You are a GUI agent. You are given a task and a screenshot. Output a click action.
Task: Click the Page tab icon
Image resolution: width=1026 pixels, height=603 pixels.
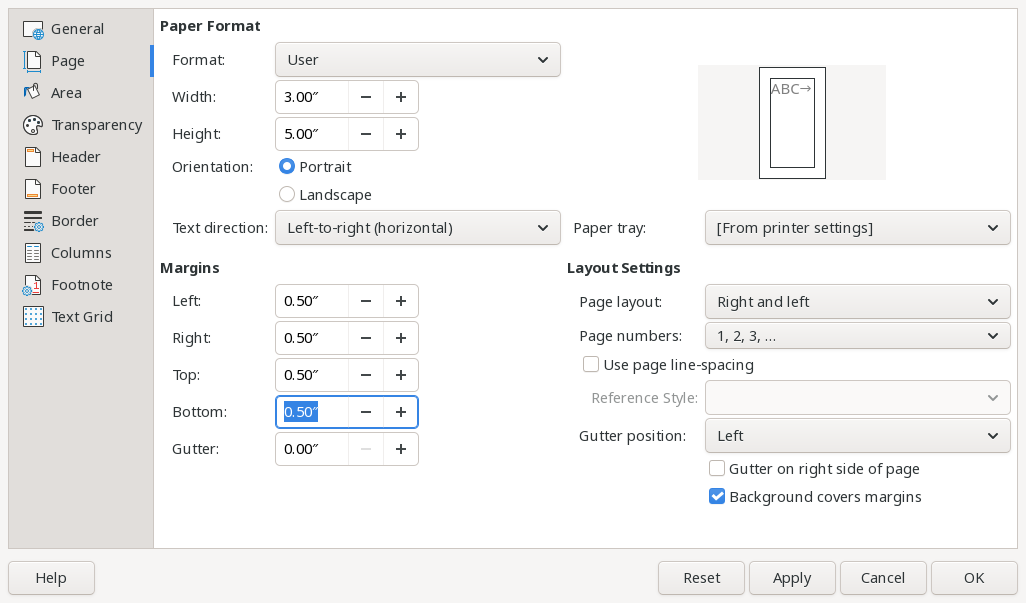coord(33,61)
